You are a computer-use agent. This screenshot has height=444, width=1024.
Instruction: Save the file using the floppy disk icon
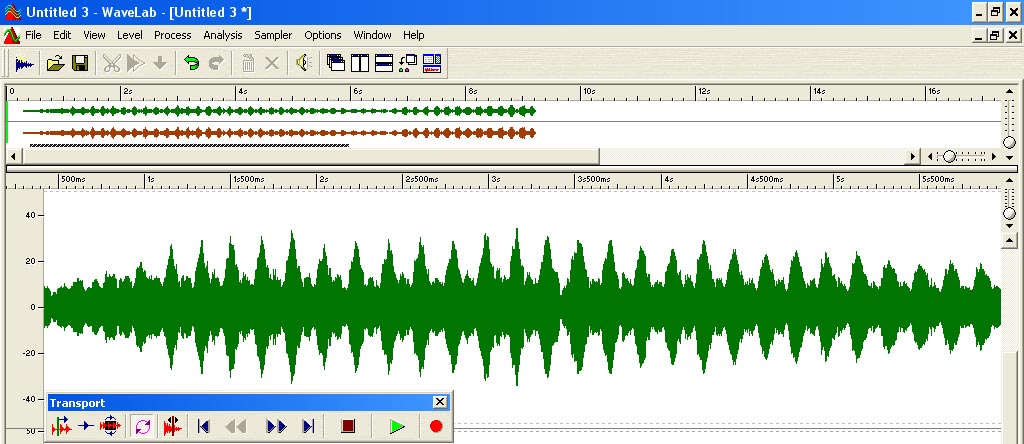79,63
